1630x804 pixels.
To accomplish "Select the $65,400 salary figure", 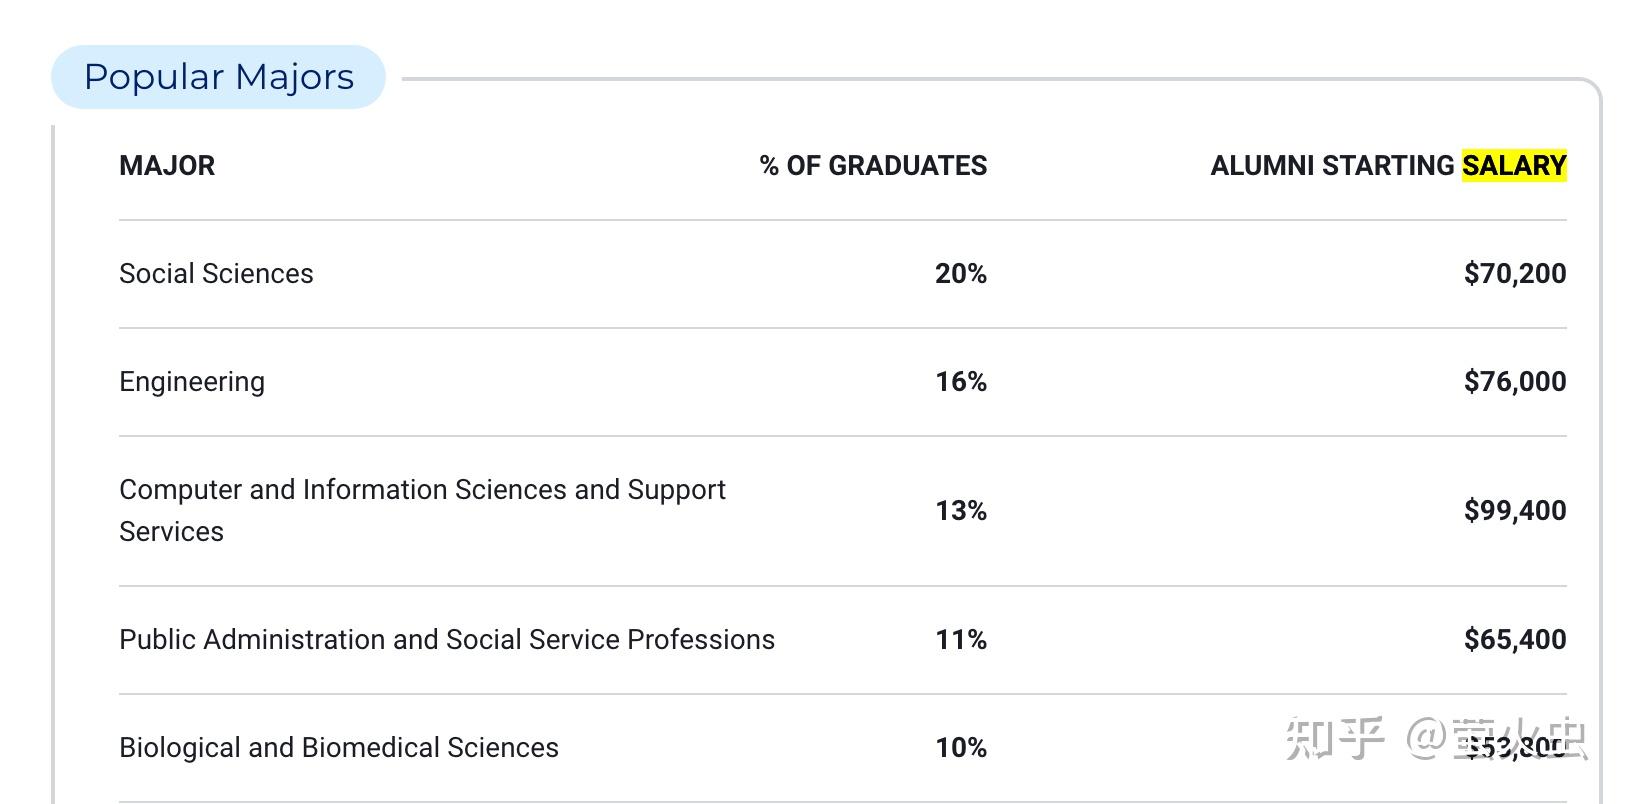I will (1514, 639).
